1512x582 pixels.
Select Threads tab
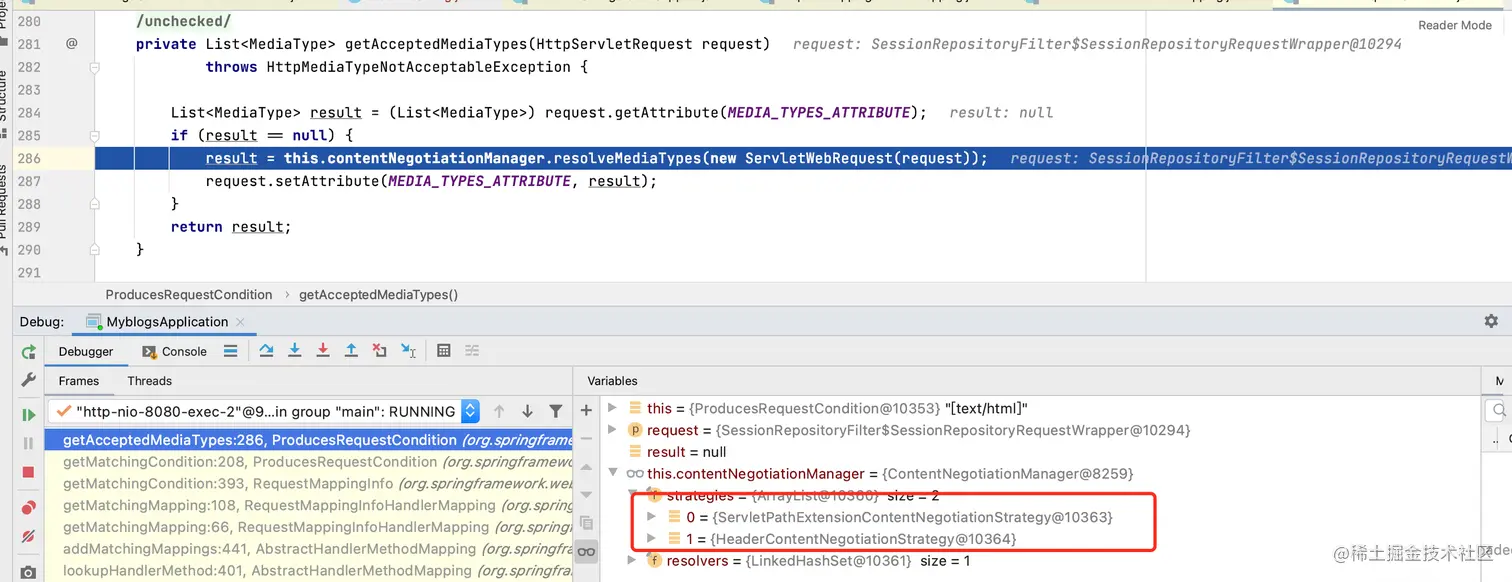click(150, 380)
